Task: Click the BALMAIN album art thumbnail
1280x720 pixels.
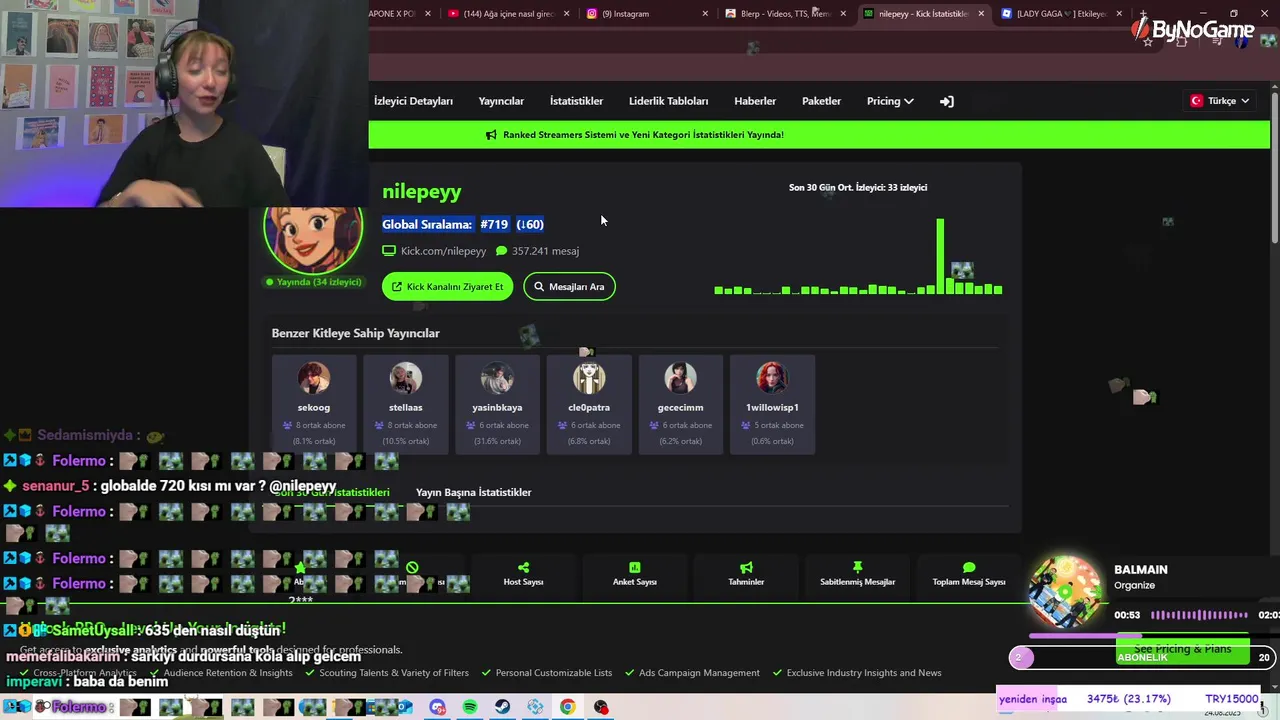Action: click(x=1066, y=590)
